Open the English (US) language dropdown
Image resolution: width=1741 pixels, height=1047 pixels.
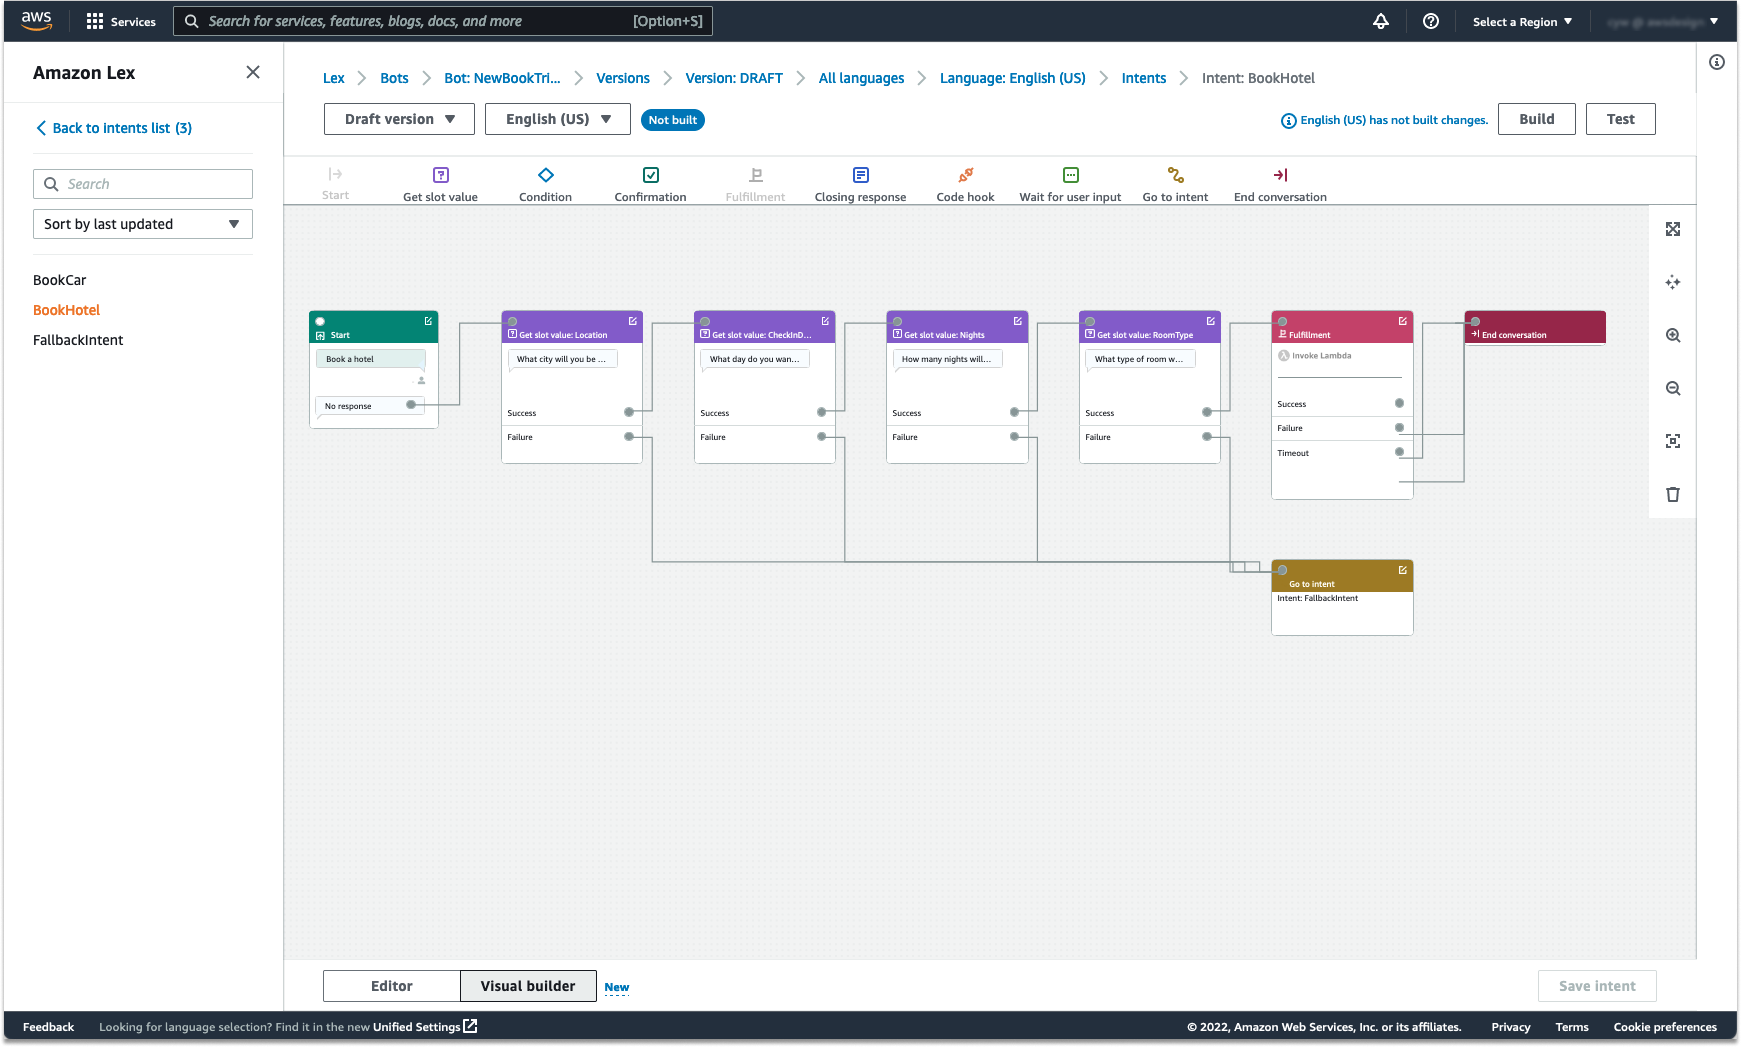(x=557, y=119)
